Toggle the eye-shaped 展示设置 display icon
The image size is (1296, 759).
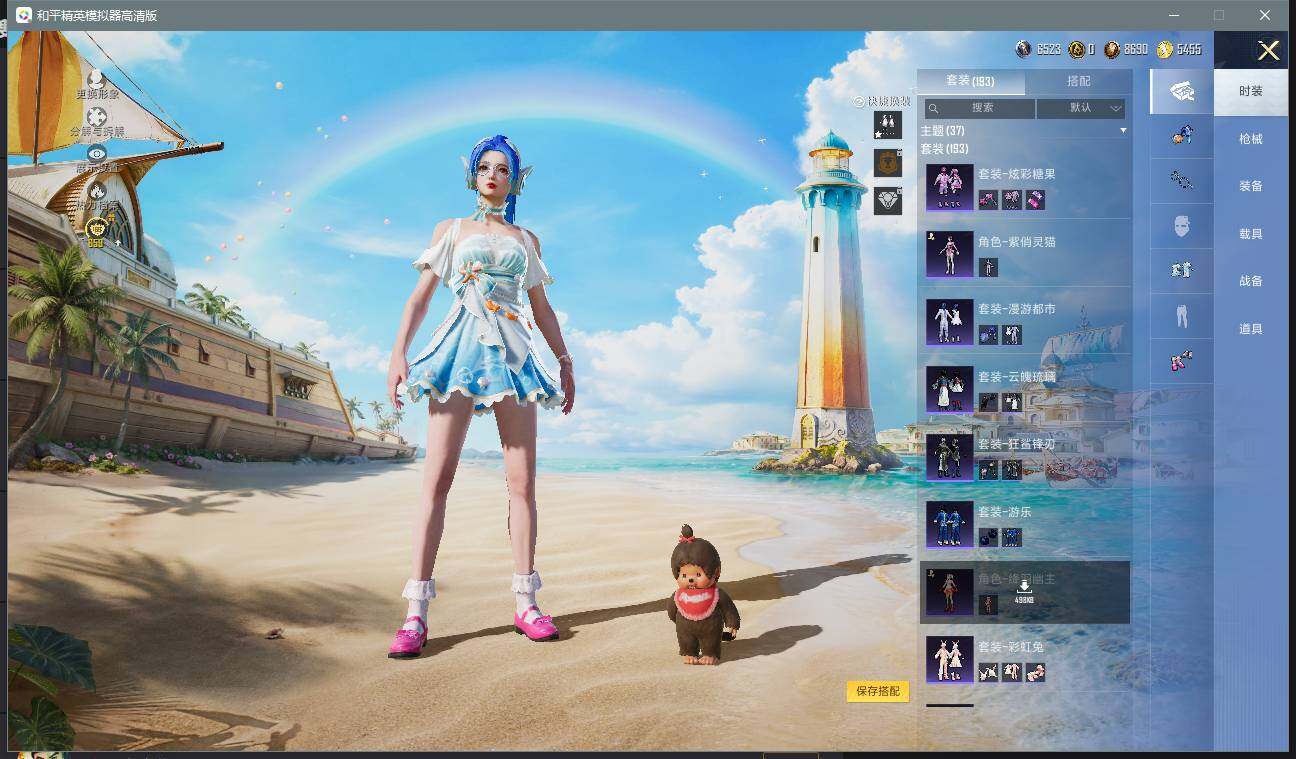click(96, 153)
